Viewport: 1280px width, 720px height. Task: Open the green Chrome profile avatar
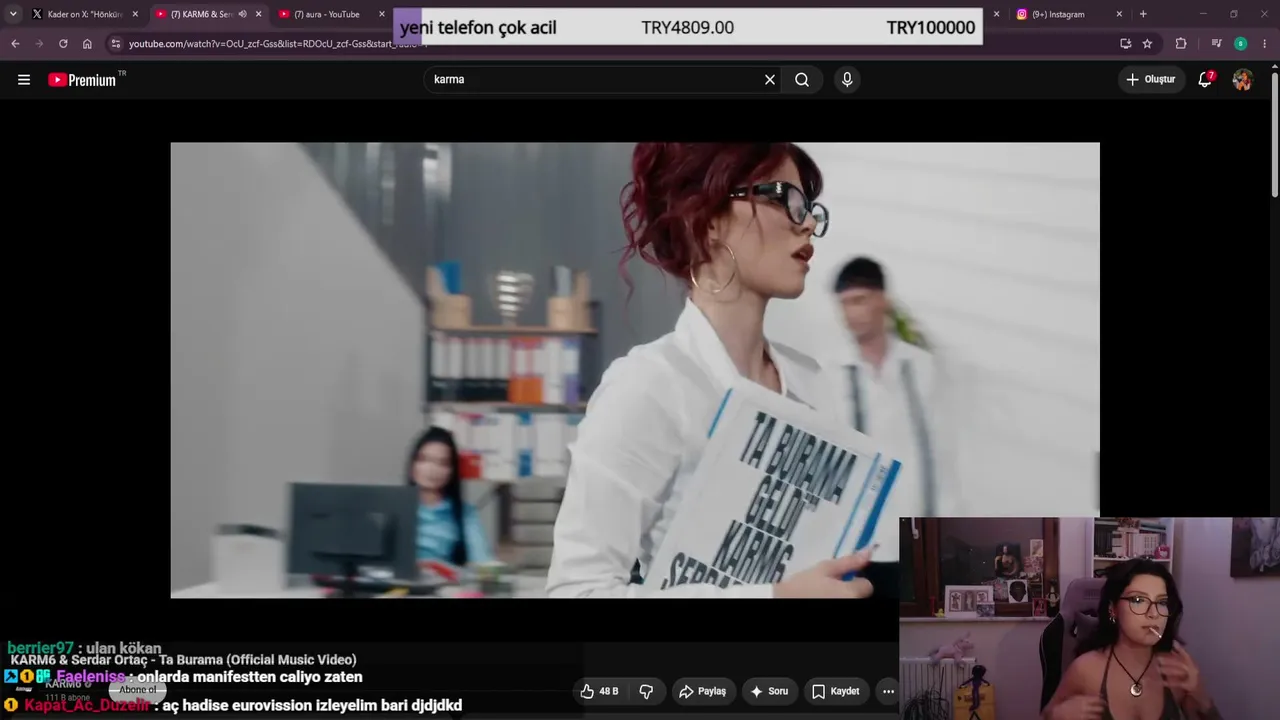[1240, 44]
